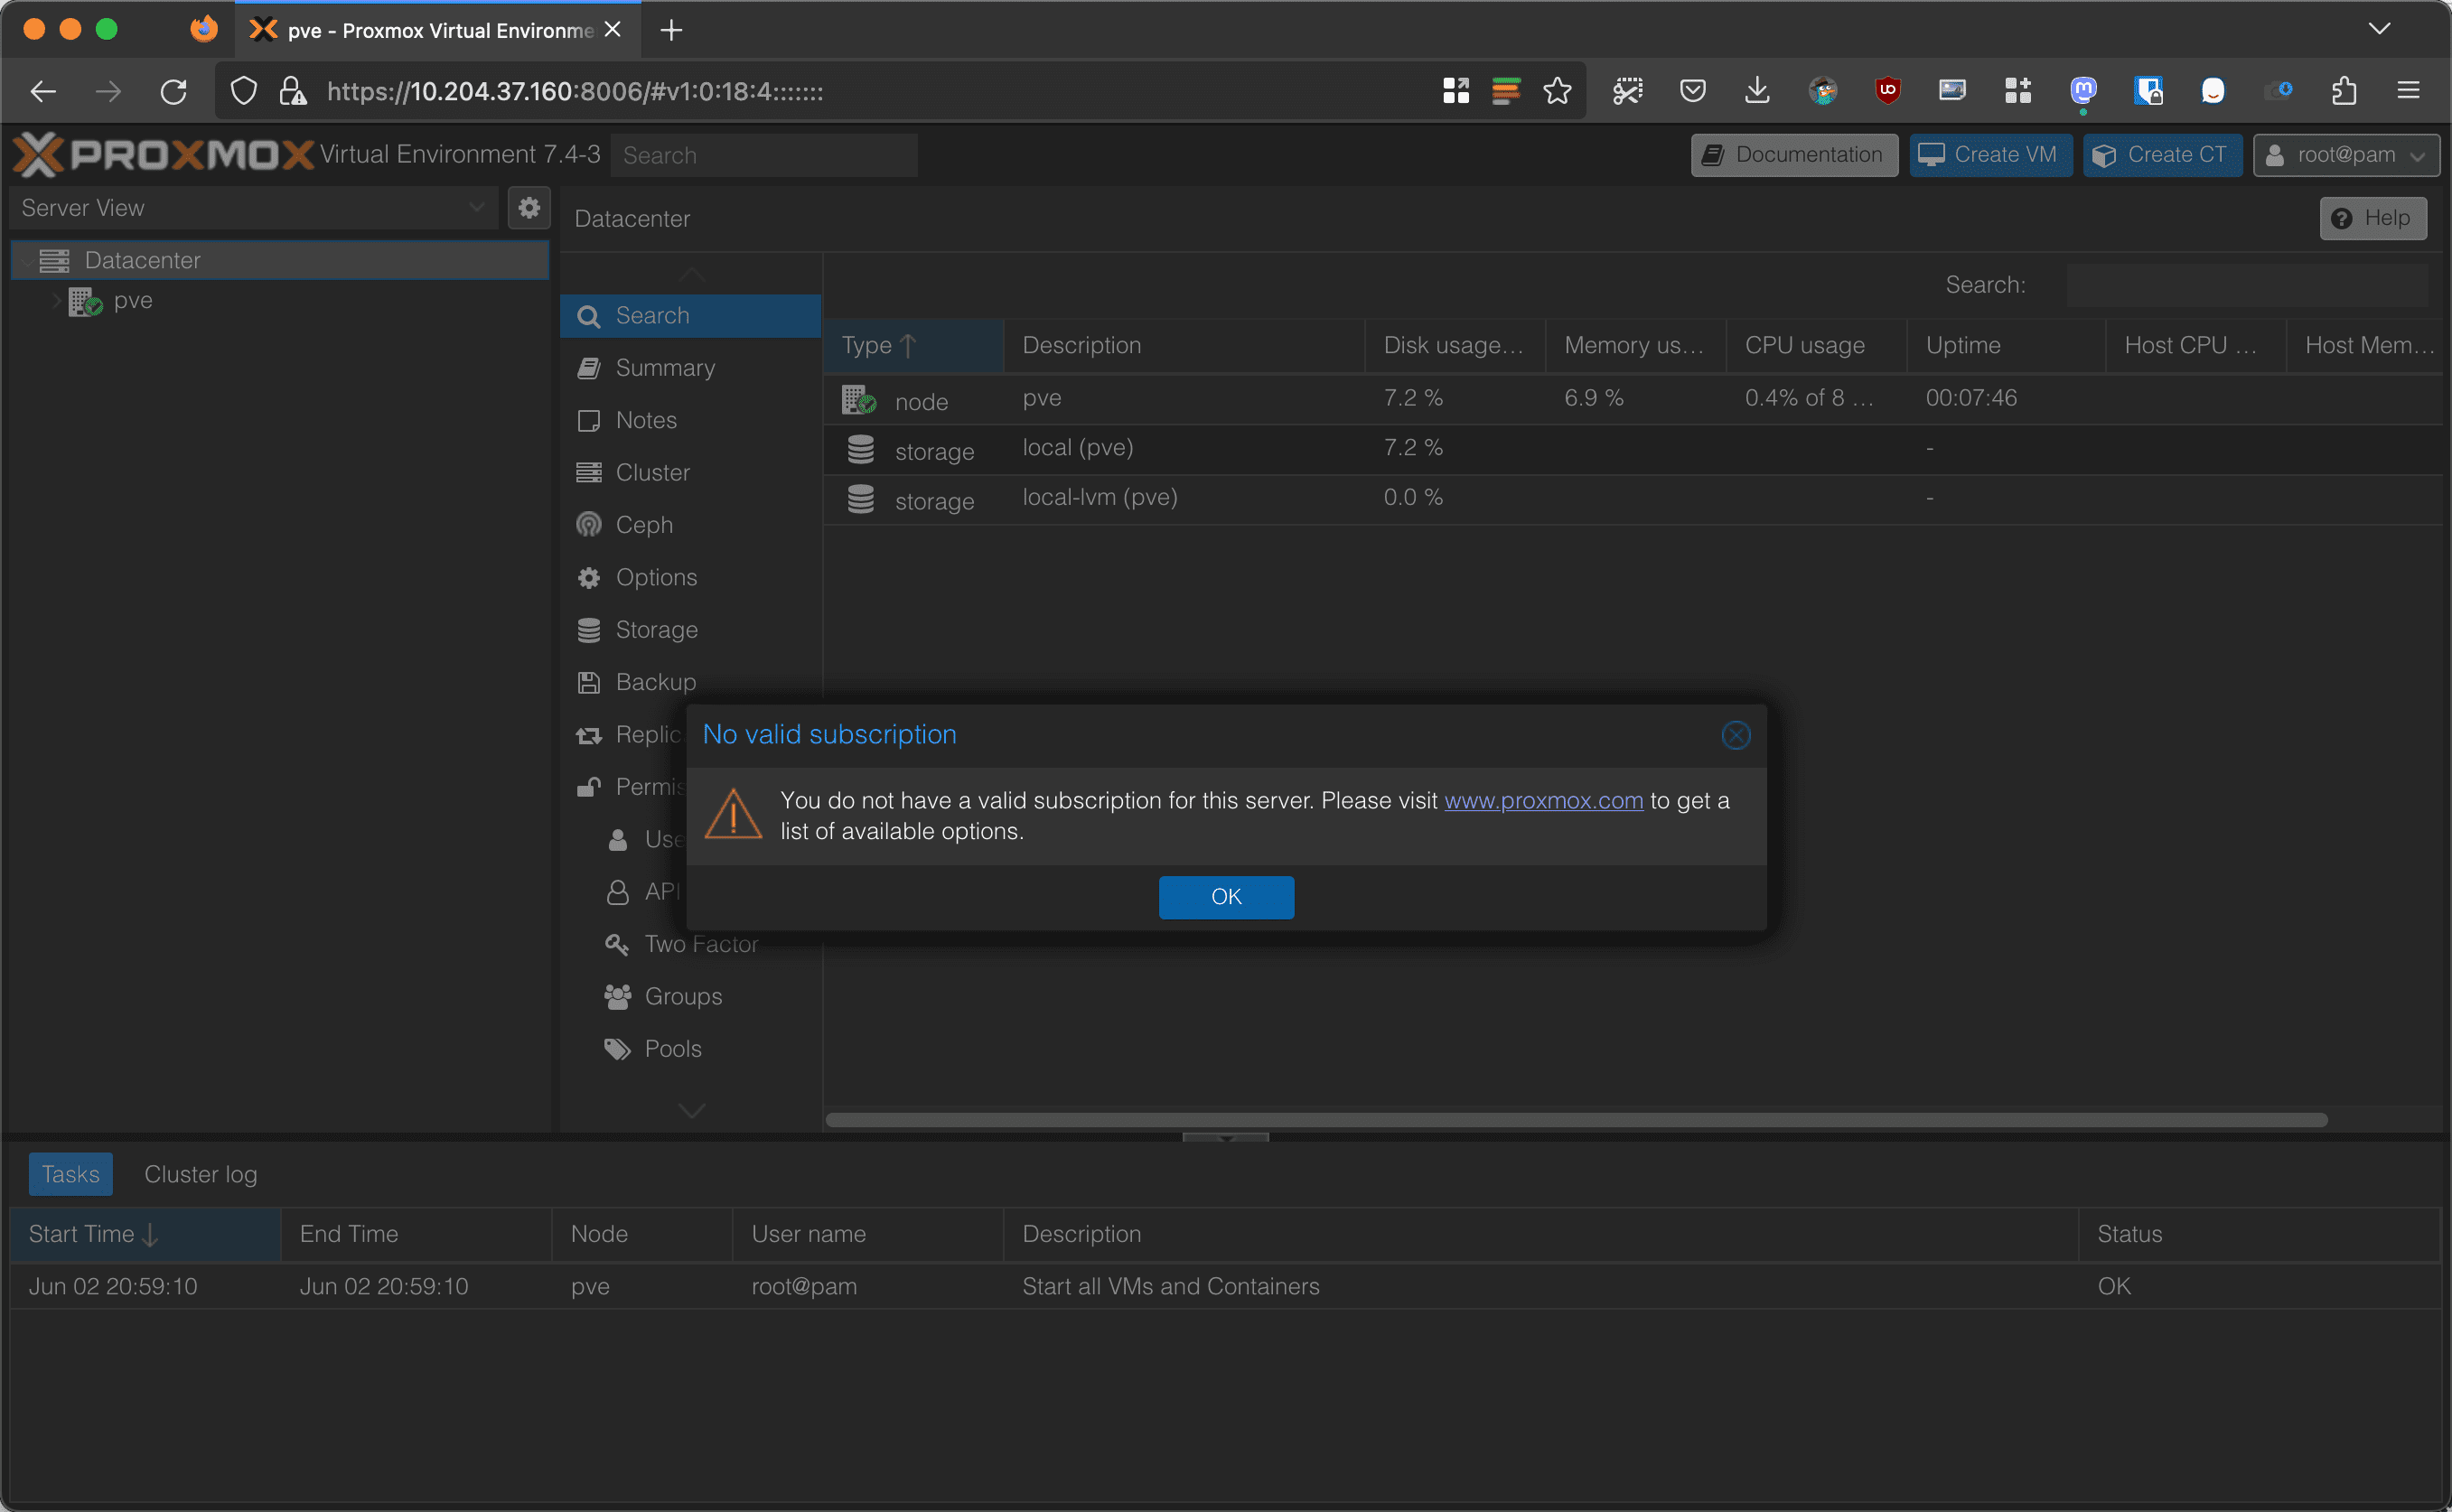2452x1512 pixels.
Task: Open Cluster in the Datacenter menu
Action: coord(690,472)
